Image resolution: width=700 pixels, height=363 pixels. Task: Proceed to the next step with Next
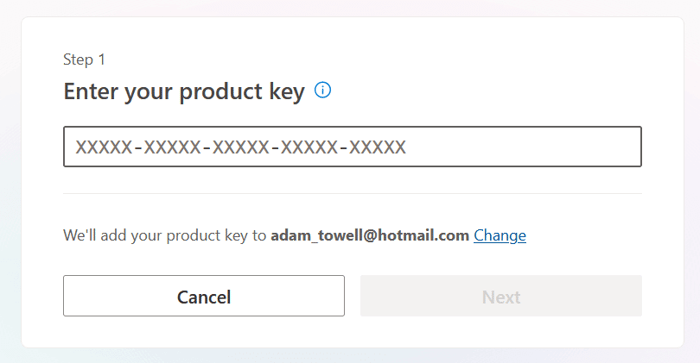(x=501, y=296)
